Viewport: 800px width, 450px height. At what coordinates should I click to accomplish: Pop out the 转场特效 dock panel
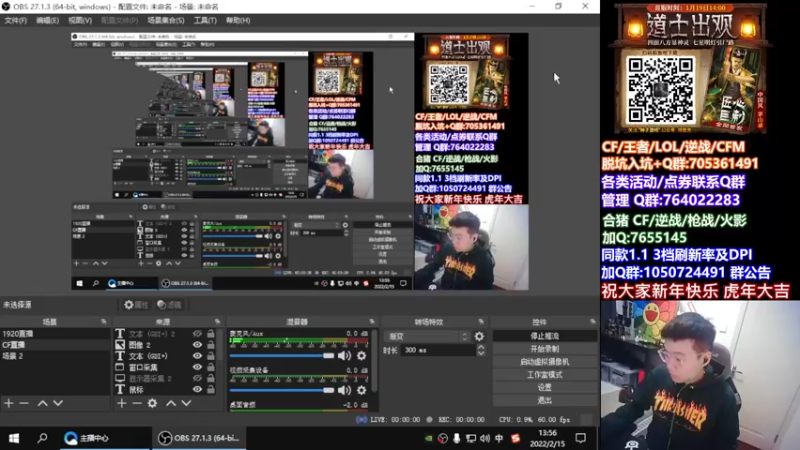click(481, 321)
